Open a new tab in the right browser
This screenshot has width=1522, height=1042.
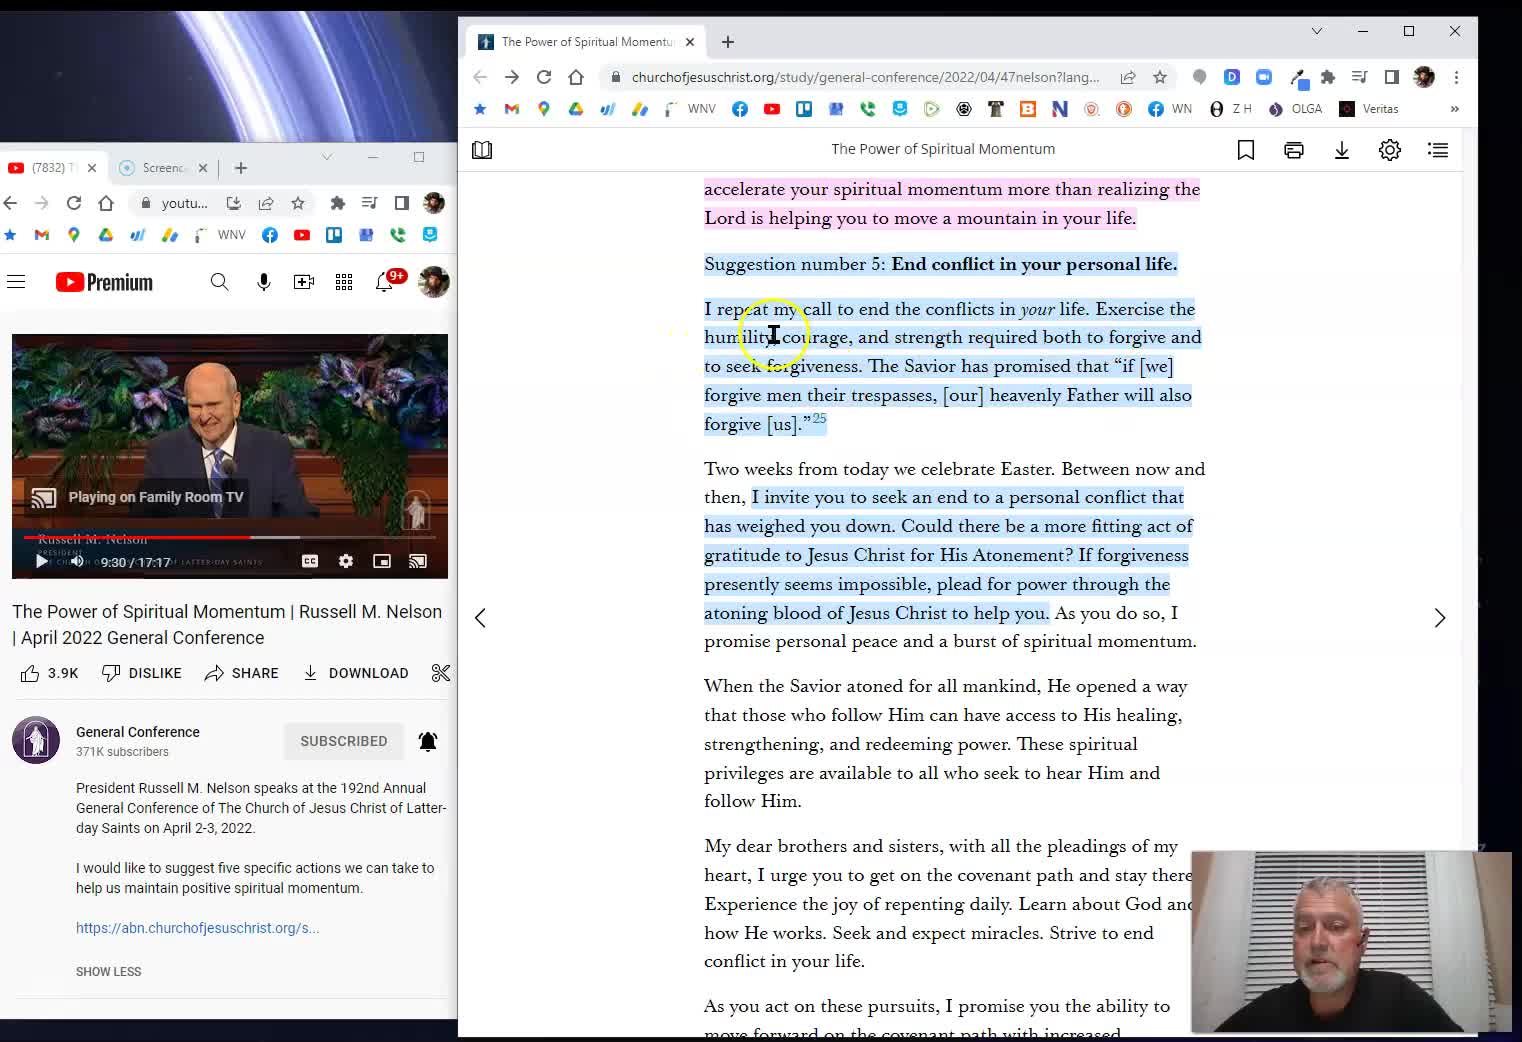click(x=728, y=42)
